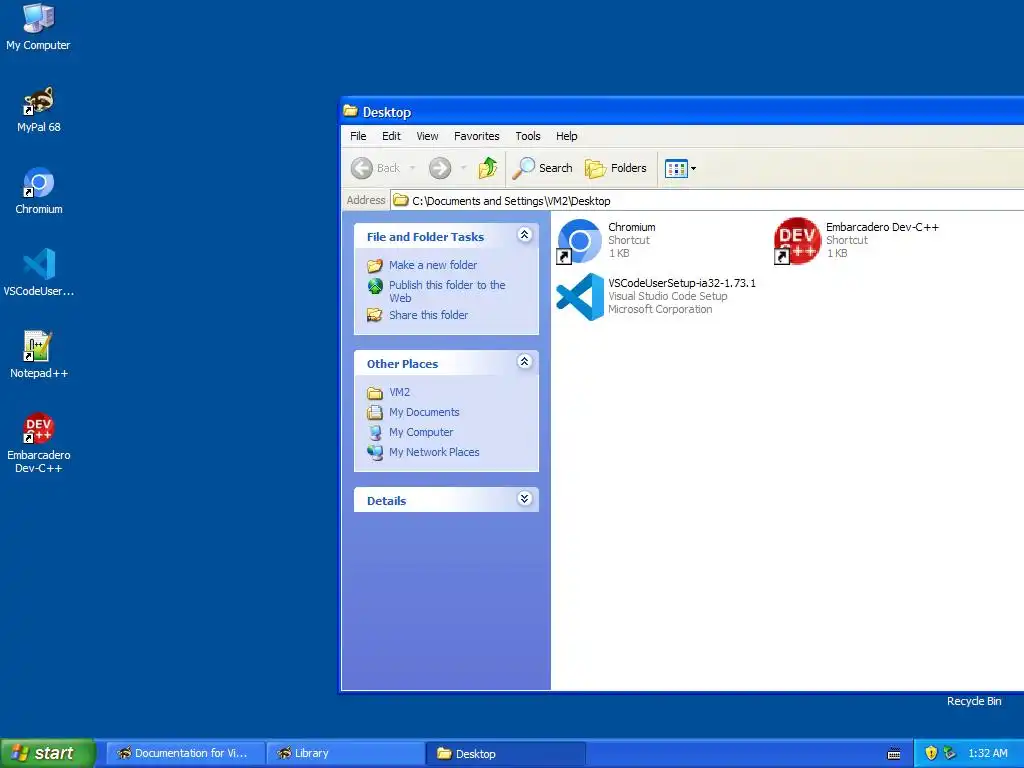
Task: Click security shield tray icon
Action: [931, 753]
